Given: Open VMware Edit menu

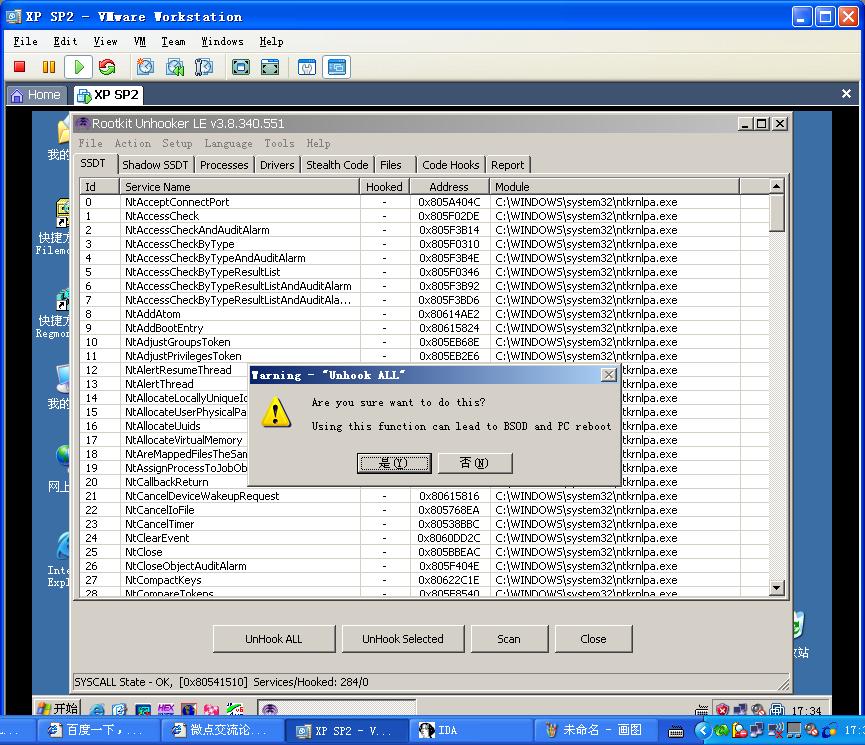Looking at the screenshot, I should point(65,41).
